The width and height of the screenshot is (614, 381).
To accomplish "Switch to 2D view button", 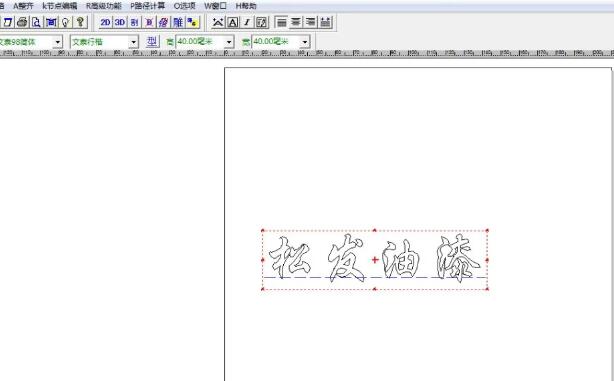I will click(x=105, y=22).
